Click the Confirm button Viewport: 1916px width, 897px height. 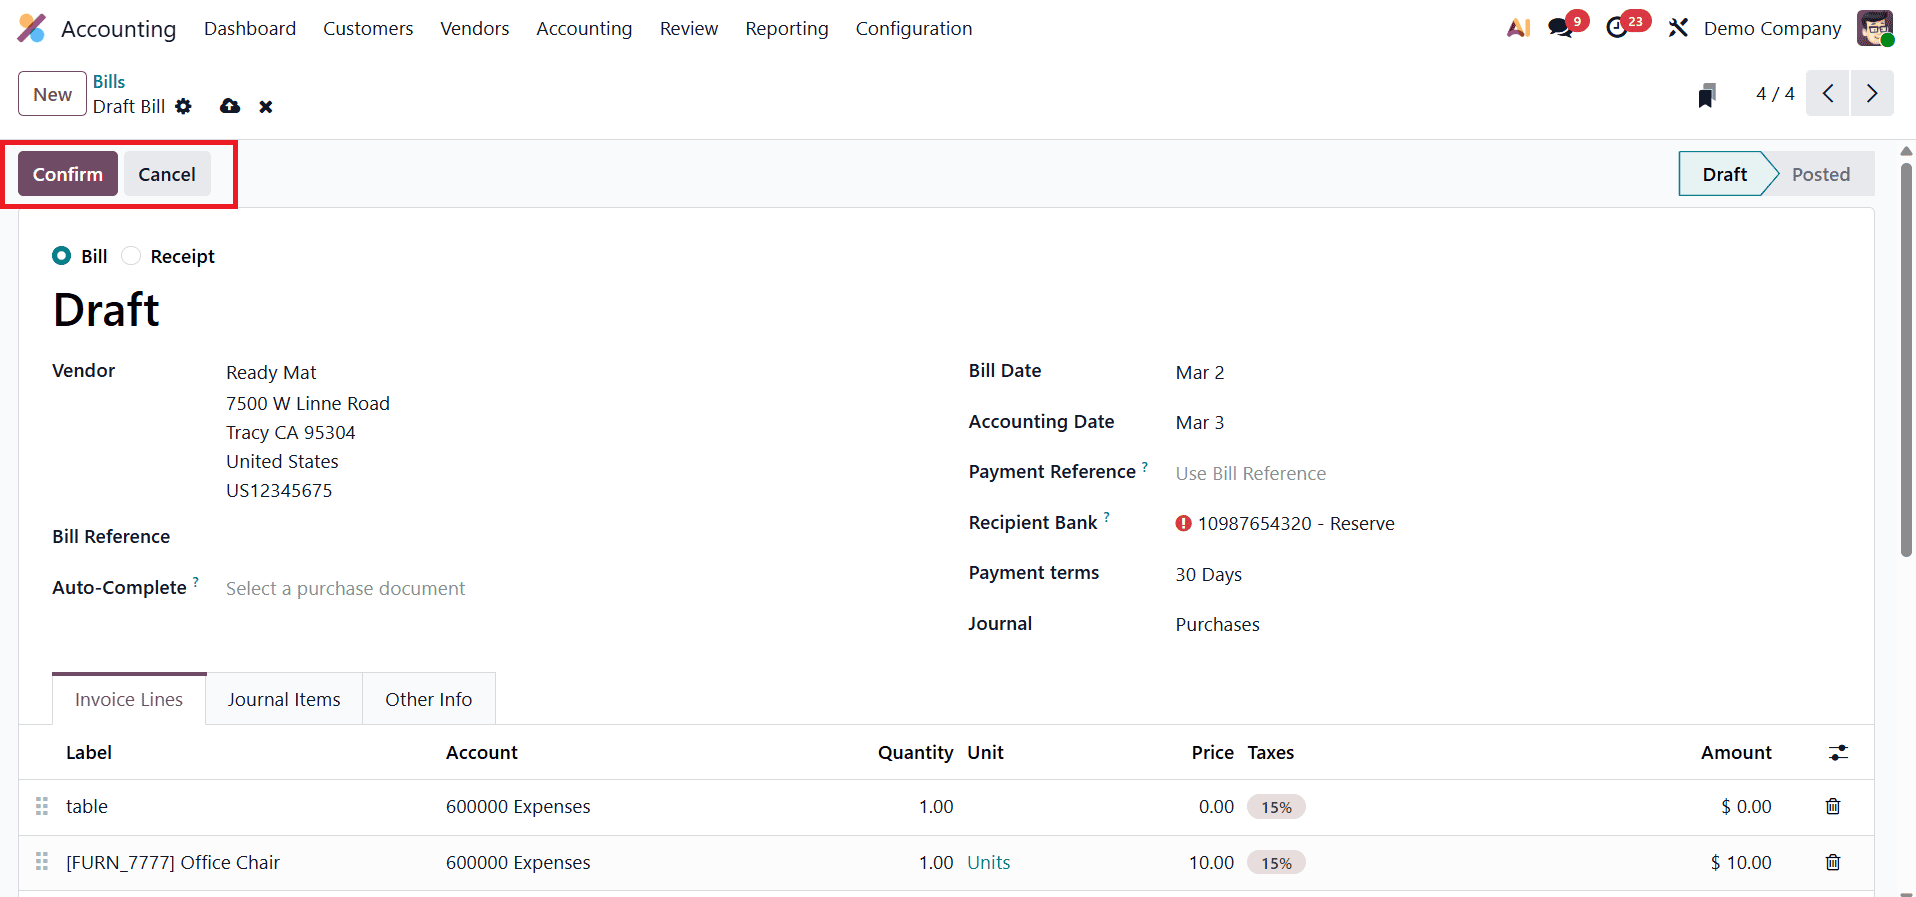[68, 174]
